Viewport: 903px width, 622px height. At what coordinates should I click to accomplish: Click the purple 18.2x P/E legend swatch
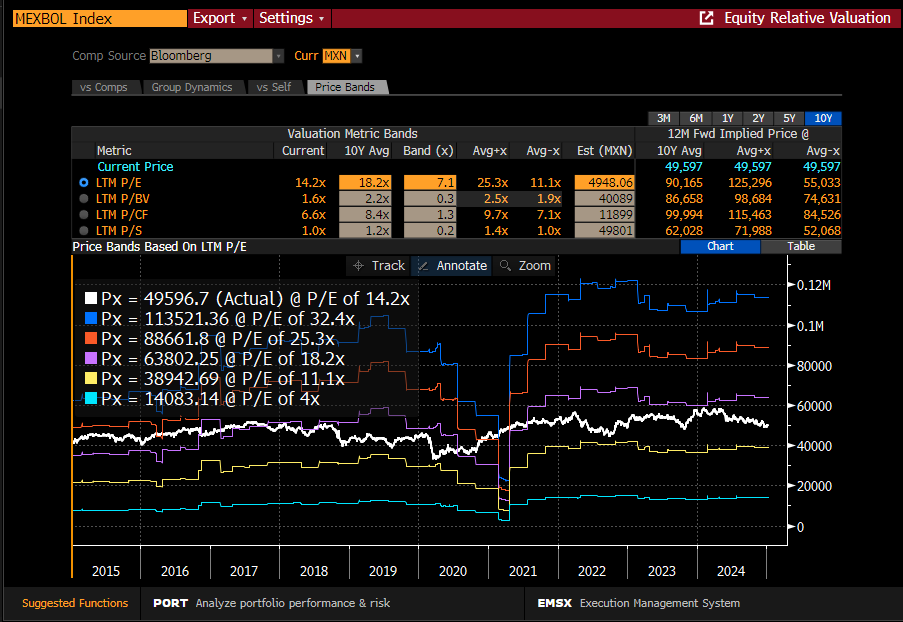pos(91,358)
